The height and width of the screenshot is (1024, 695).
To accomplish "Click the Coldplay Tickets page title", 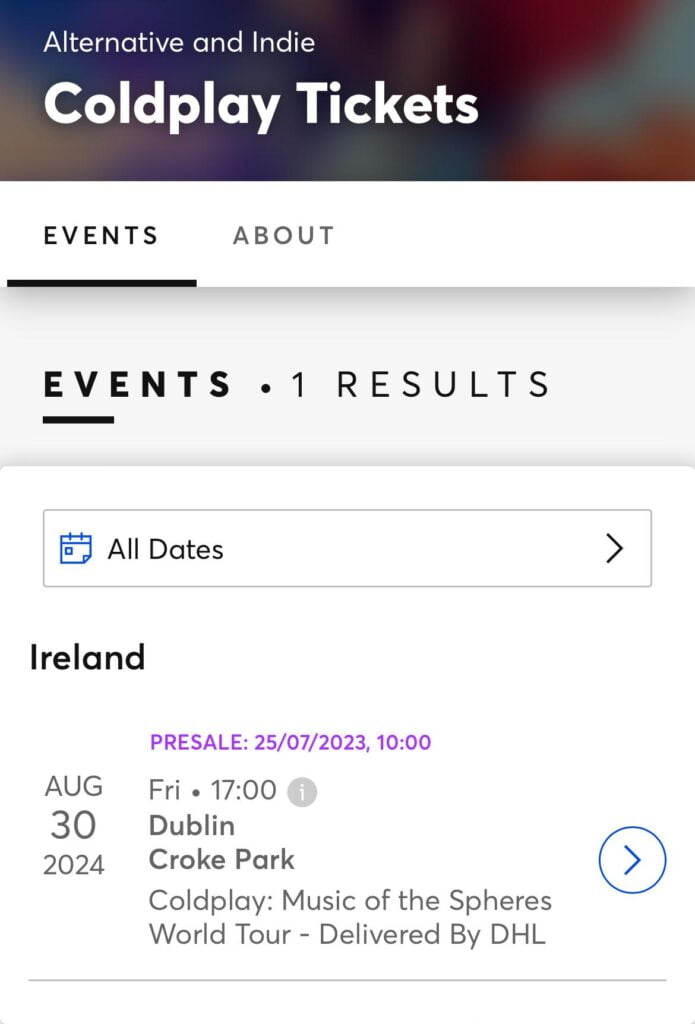I will click(261, 103).
